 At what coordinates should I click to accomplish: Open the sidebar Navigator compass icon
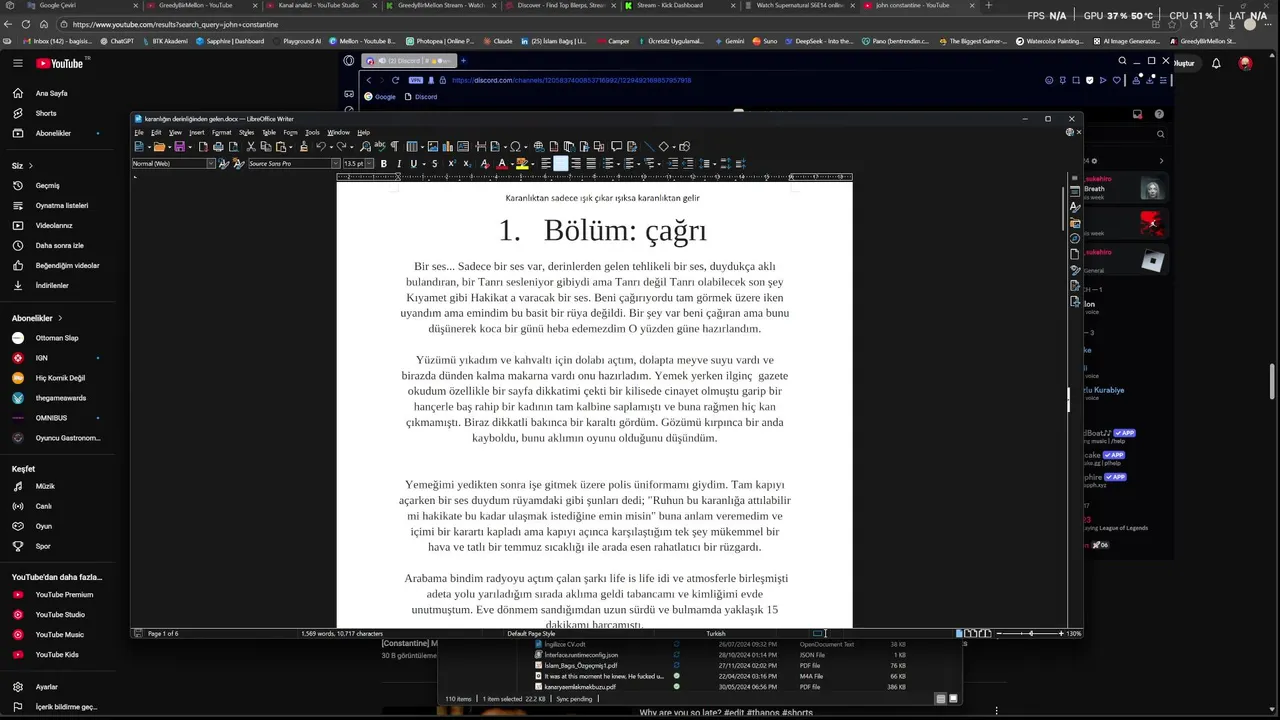point(1075,239)
